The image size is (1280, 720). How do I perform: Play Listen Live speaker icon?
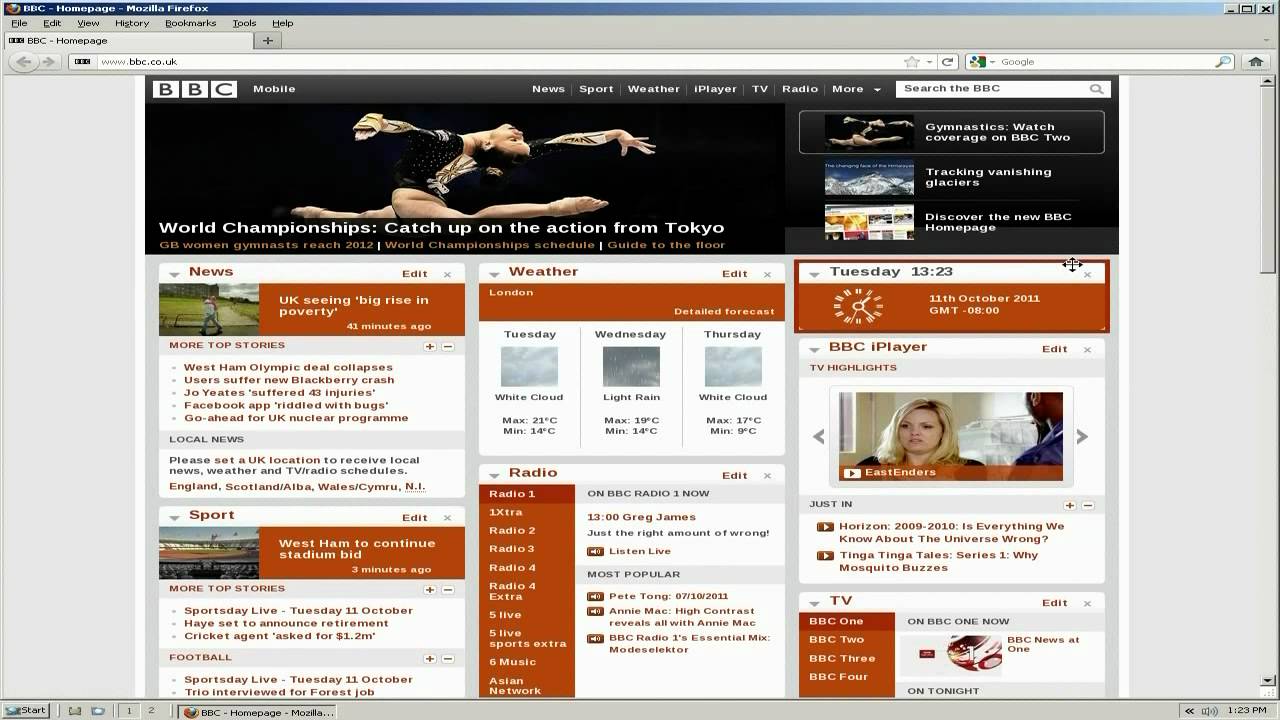596,551
